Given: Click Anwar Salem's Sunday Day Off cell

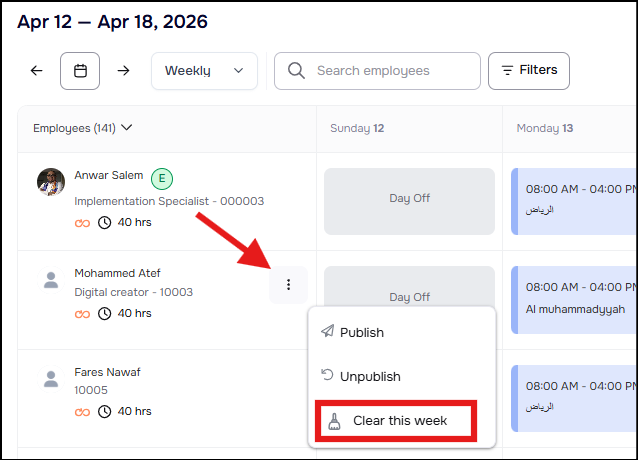Looking at the screenshot, I should [x=409, y=198].
